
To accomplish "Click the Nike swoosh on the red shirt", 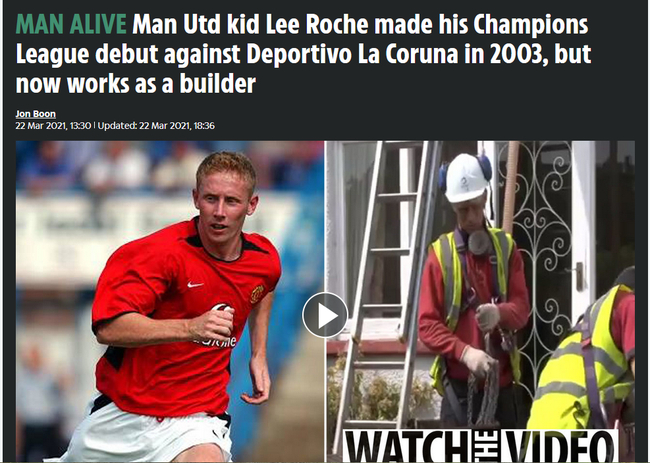I will point(195,285).
